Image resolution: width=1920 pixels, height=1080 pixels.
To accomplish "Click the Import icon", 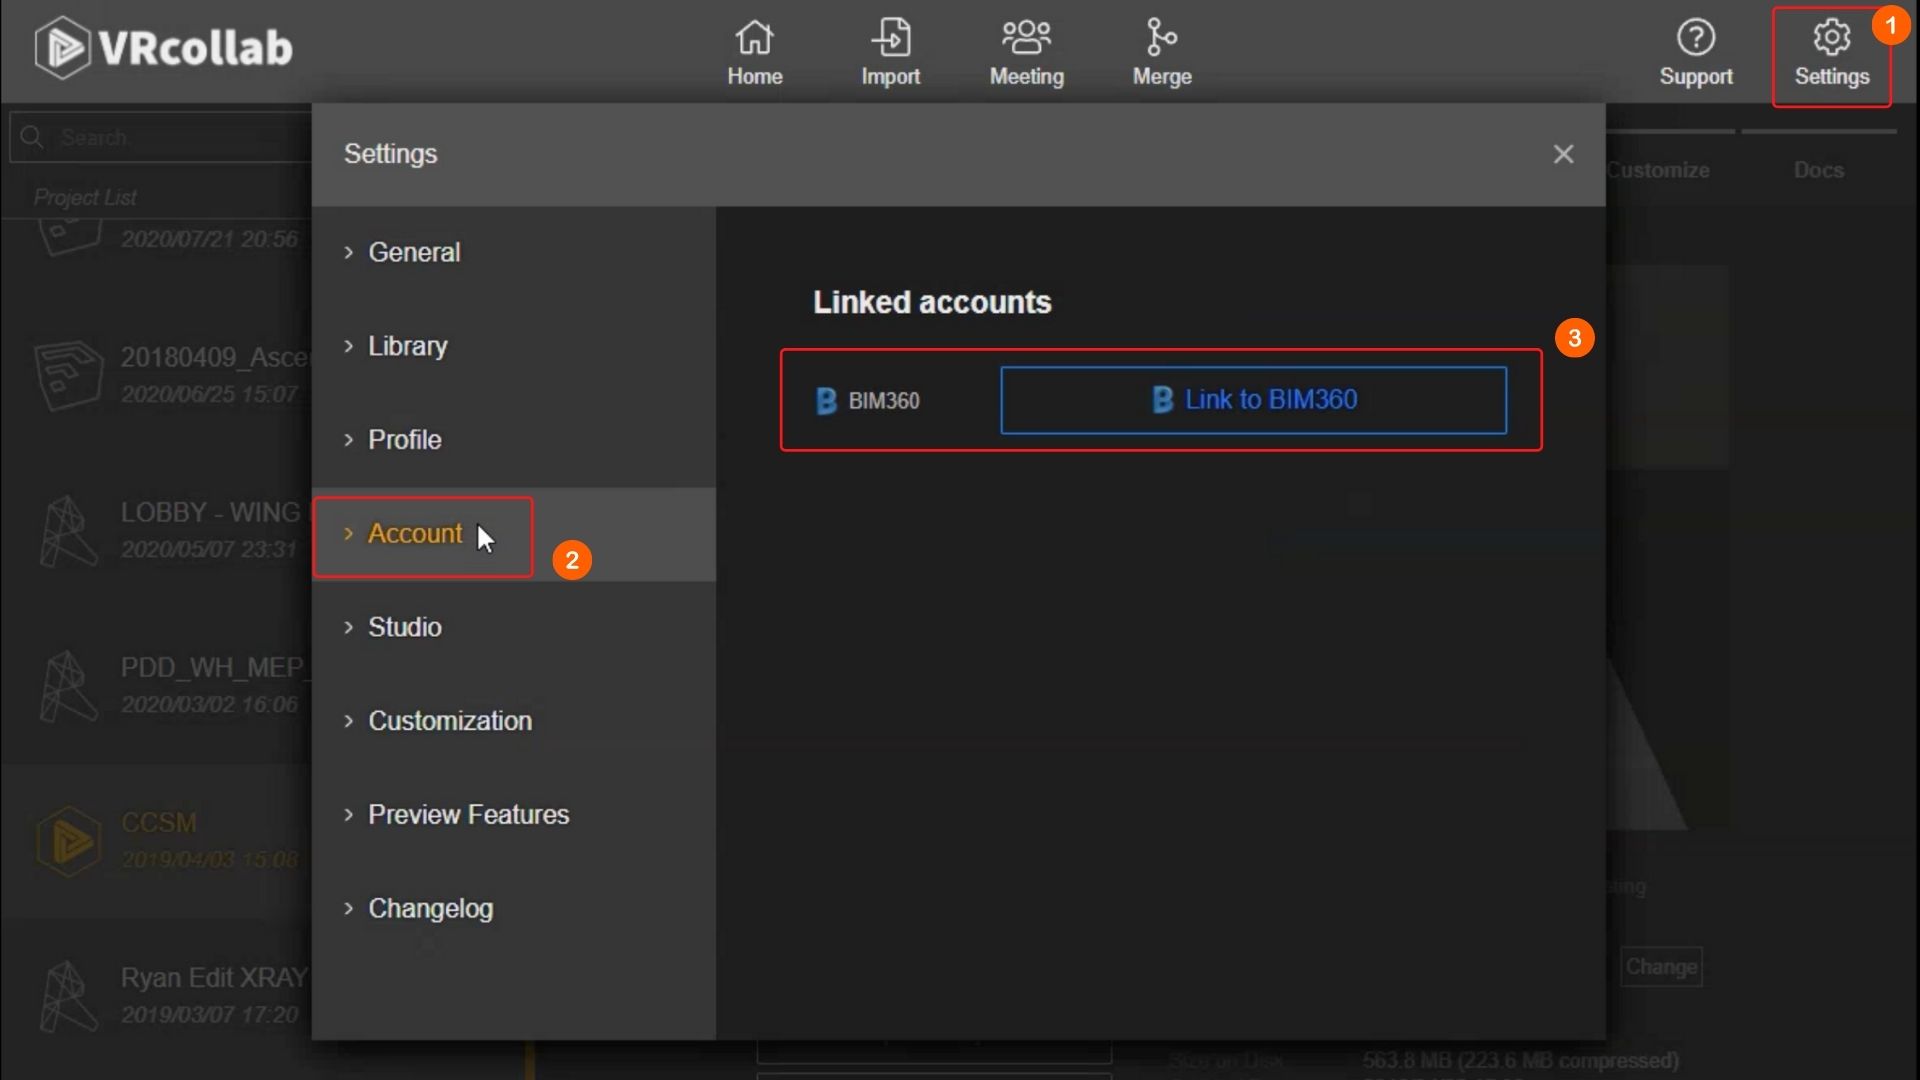I will 890,39.
